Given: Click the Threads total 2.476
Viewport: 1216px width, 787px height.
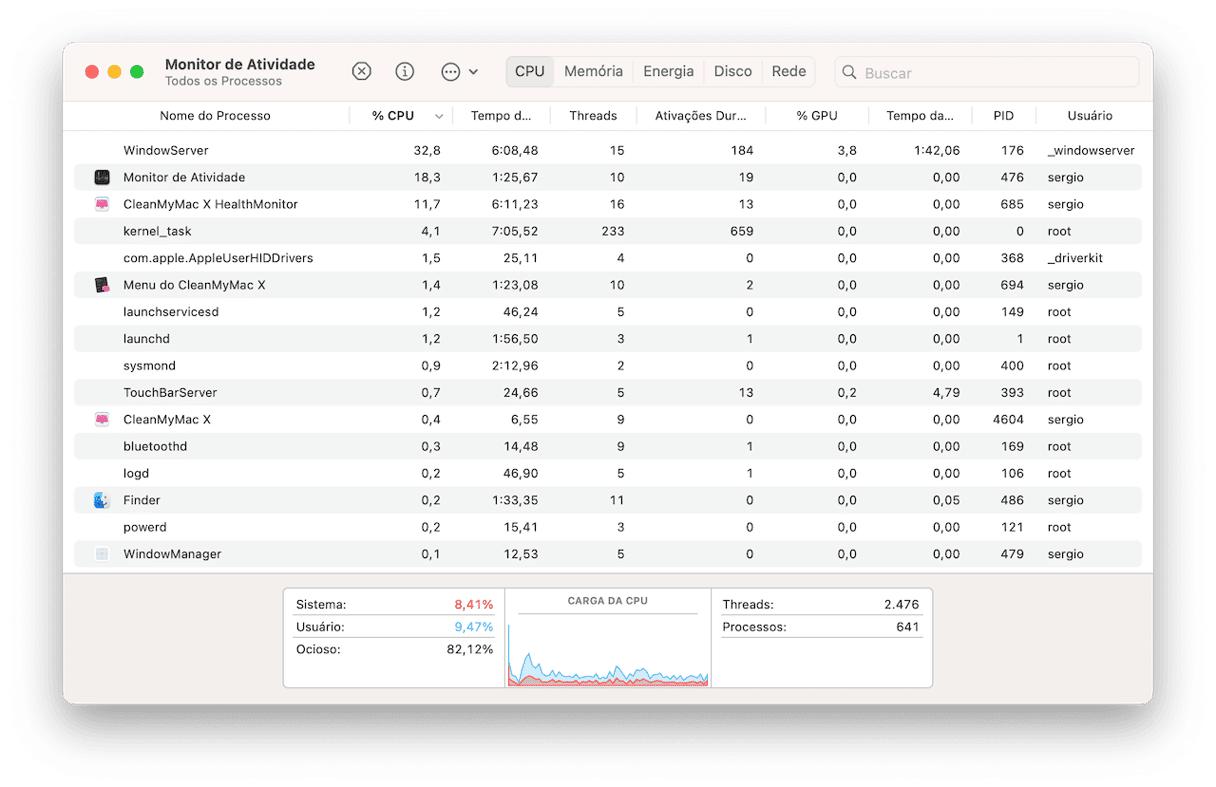Looking at the screenshot, I should (901, 605).
